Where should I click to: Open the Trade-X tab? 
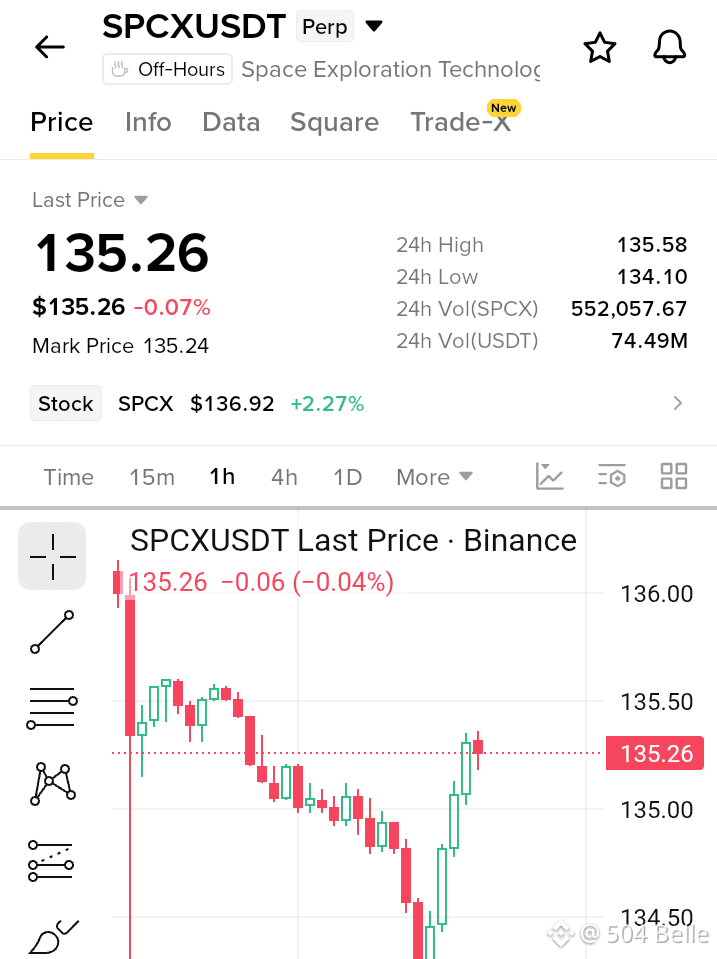click(x=461, y=122)
